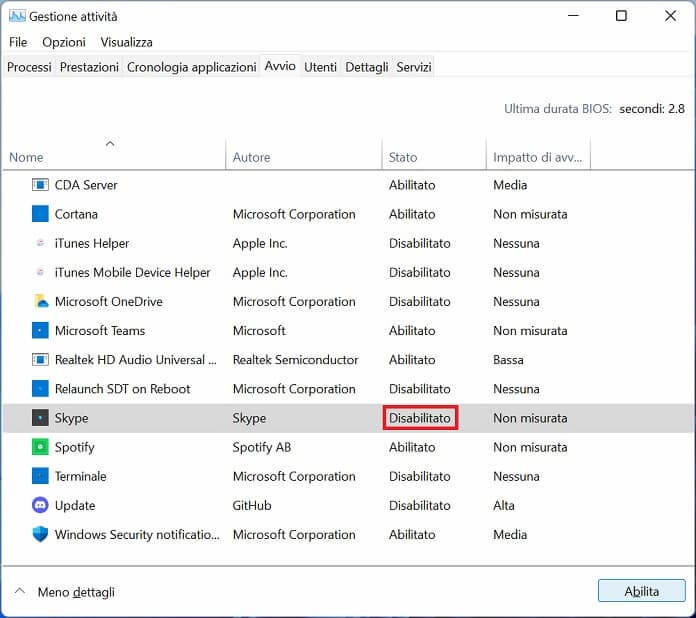Collapse view with Meno dettagli
Image resolution: width=696 pixels, height=618 pixels.
[x=65, y=592]
